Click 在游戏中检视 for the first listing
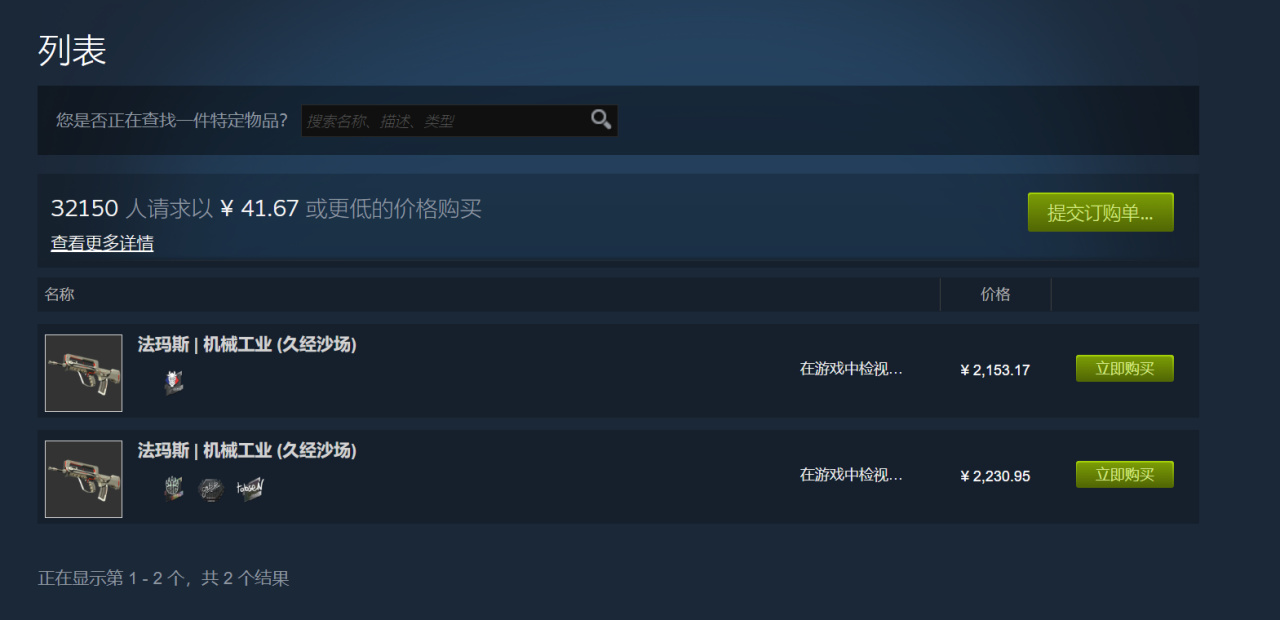 coord(851,369)
